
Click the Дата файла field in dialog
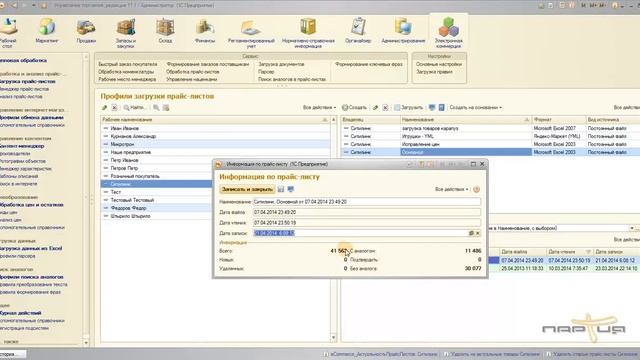(x=367, y=212)
